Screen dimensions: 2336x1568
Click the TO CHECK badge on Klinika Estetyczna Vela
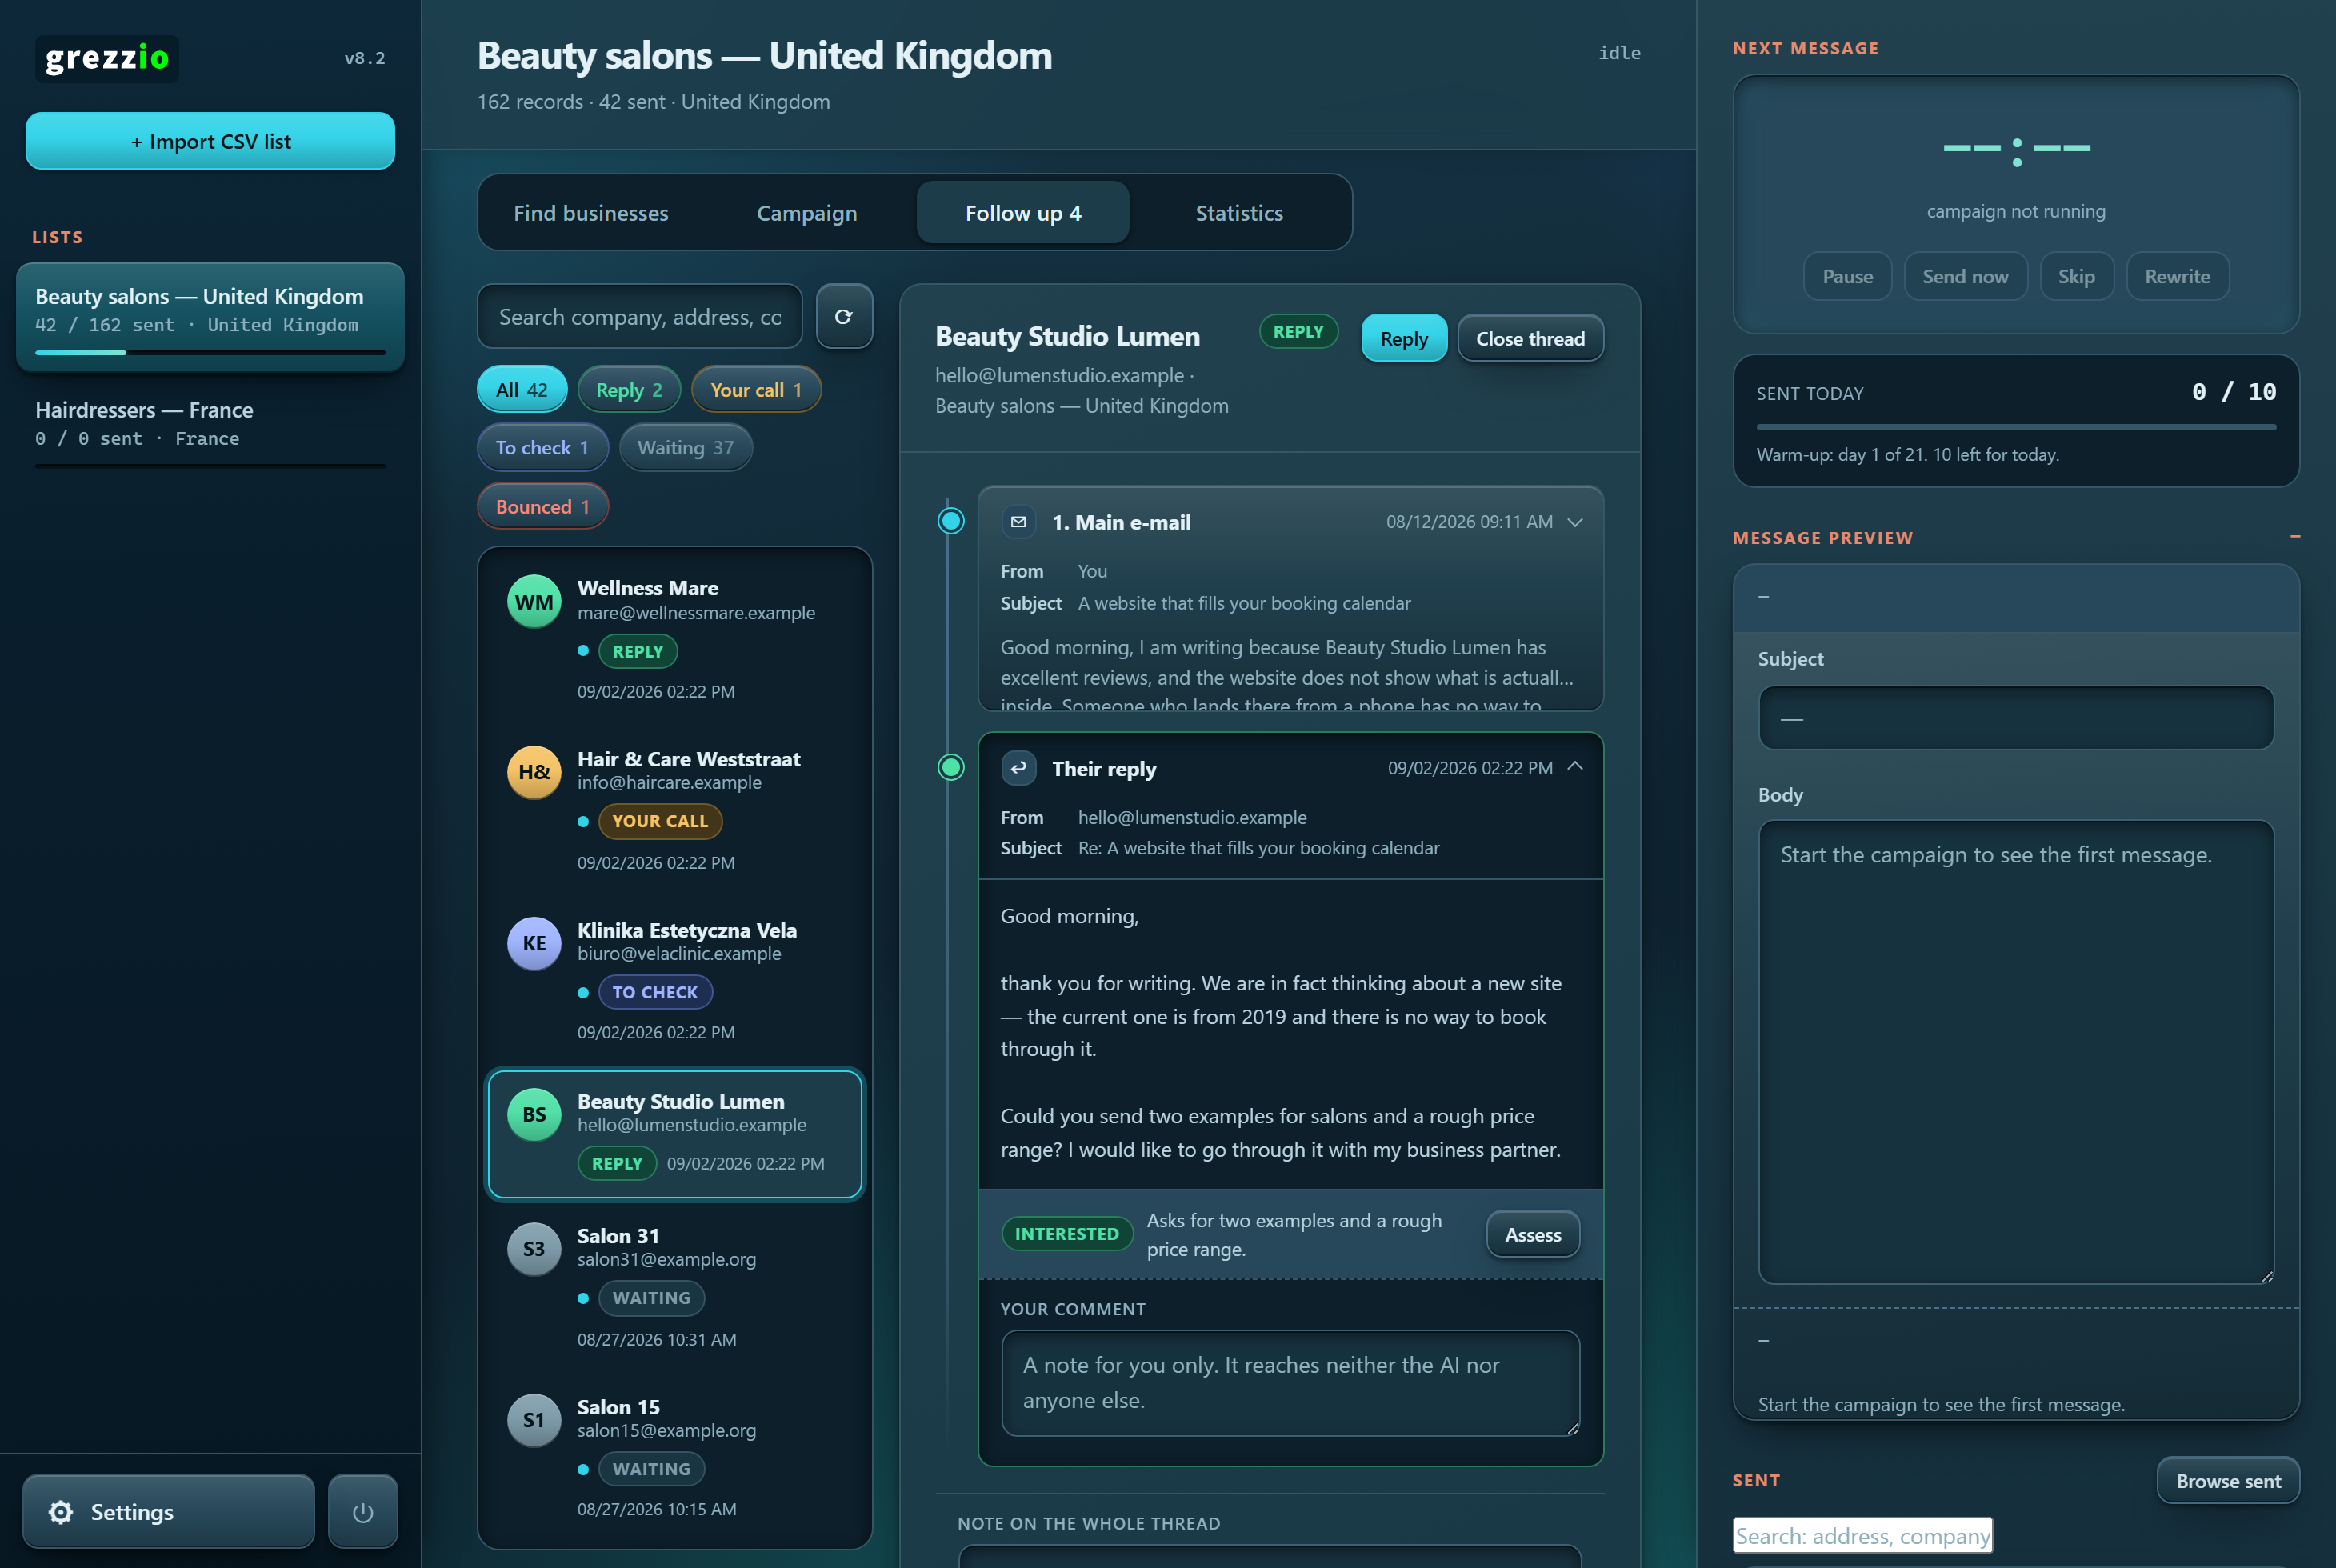click(x=655, y=992)
